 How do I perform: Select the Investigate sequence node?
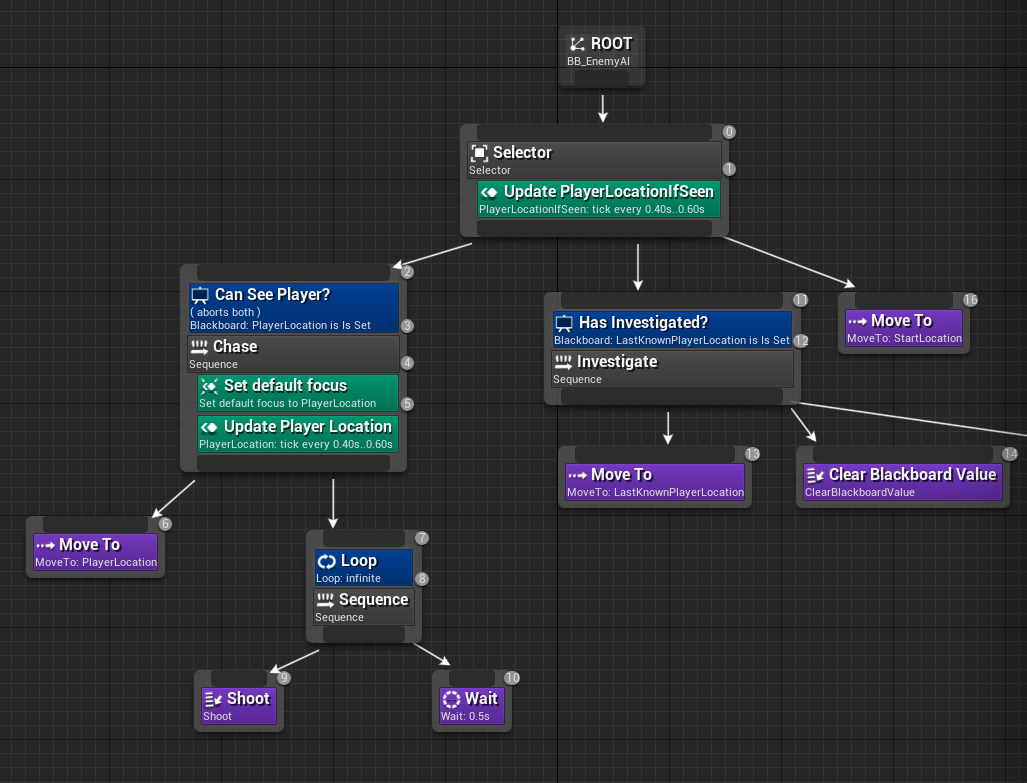click(672, 369)
